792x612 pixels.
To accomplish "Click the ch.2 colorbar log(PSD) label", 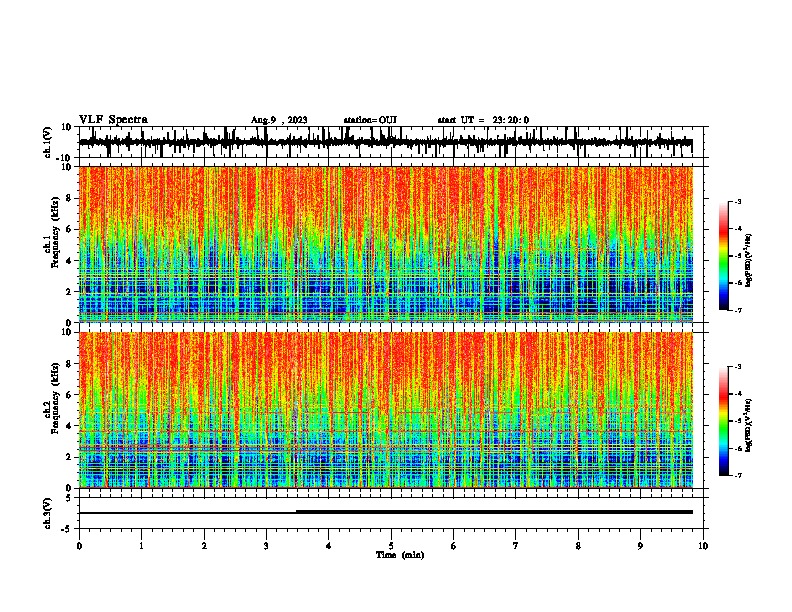I will [749, 424].
